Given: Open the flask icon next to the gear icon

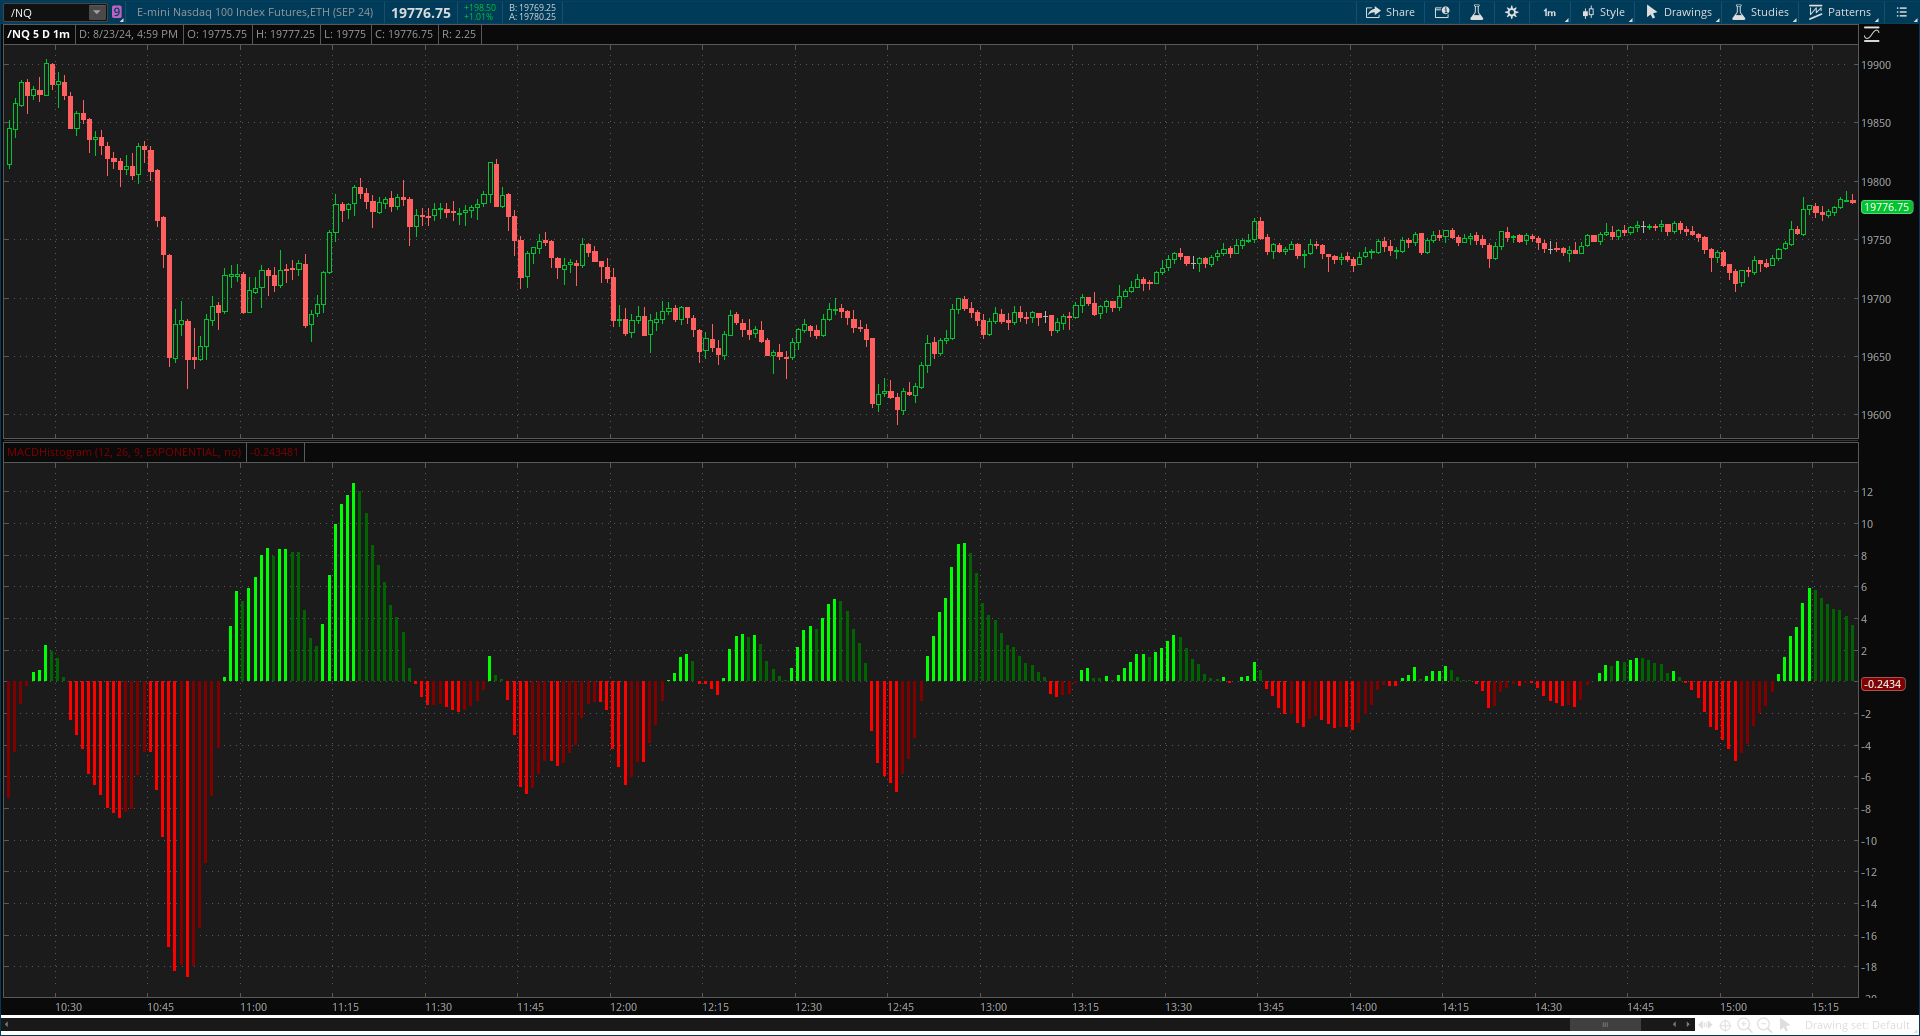Looking at the screenshot, I should point(1476,12).
